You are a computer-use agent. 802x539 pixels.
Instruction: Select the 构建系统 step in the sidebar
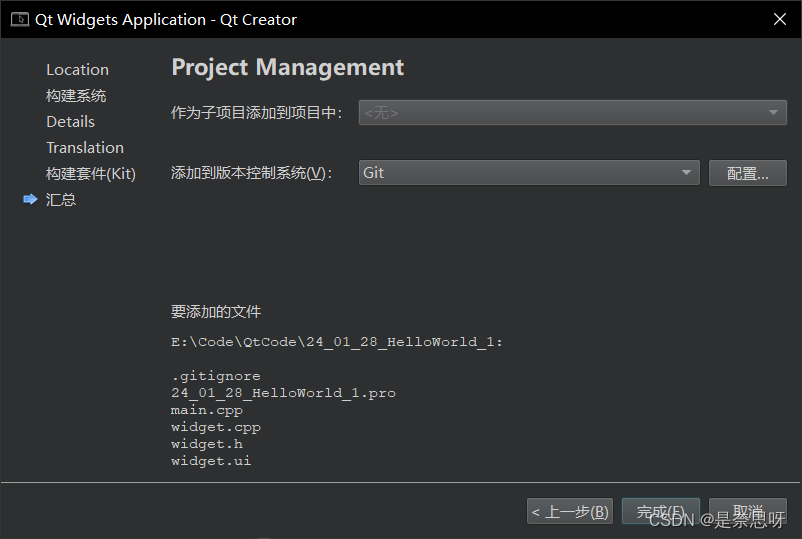pos(76,96)
